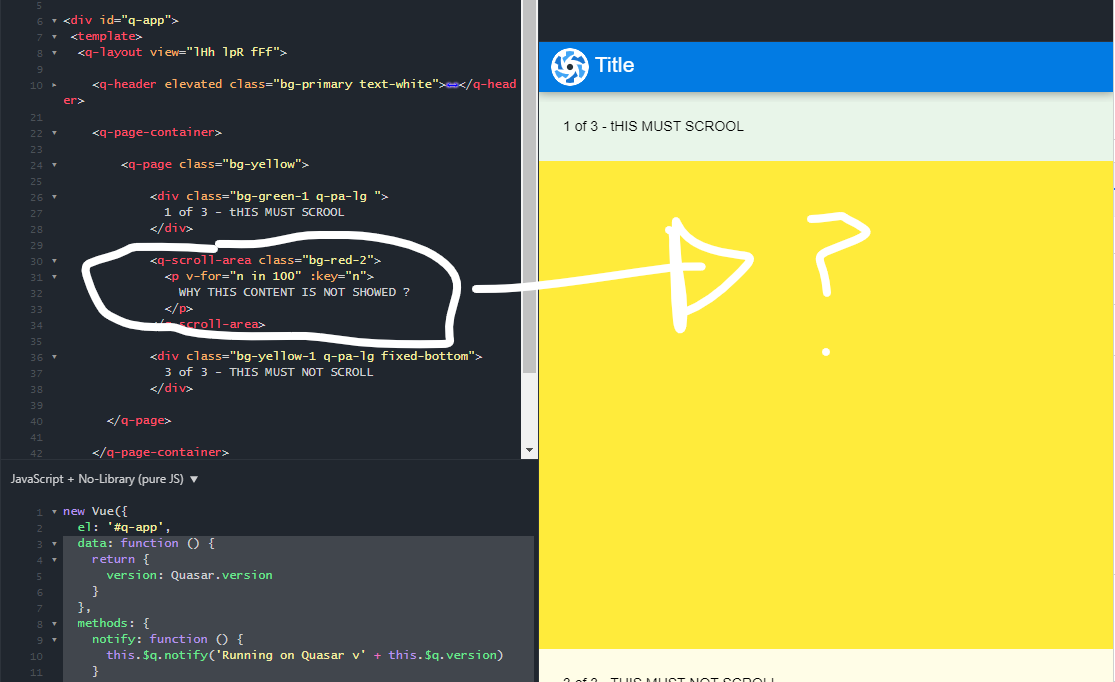Viewport: 1115px width, 682px height.
Task: Collapse the v-for paragraph on line 31
Action: point(53,275)
